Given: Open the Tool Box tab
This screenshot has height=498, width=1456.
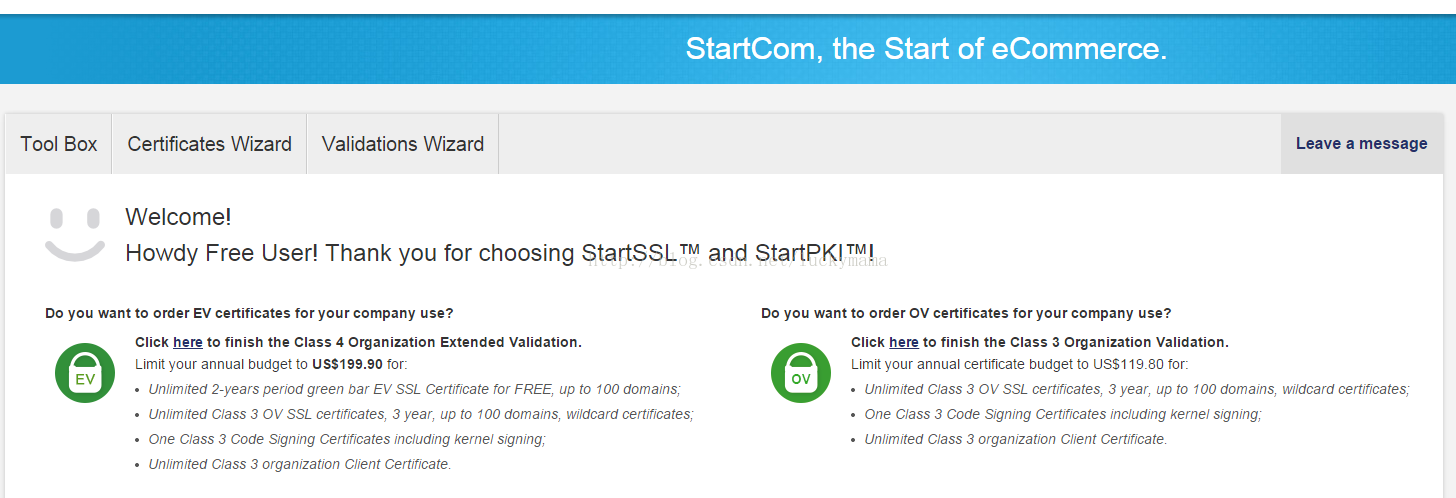Looking at the screenshot, I should point(59,144).
